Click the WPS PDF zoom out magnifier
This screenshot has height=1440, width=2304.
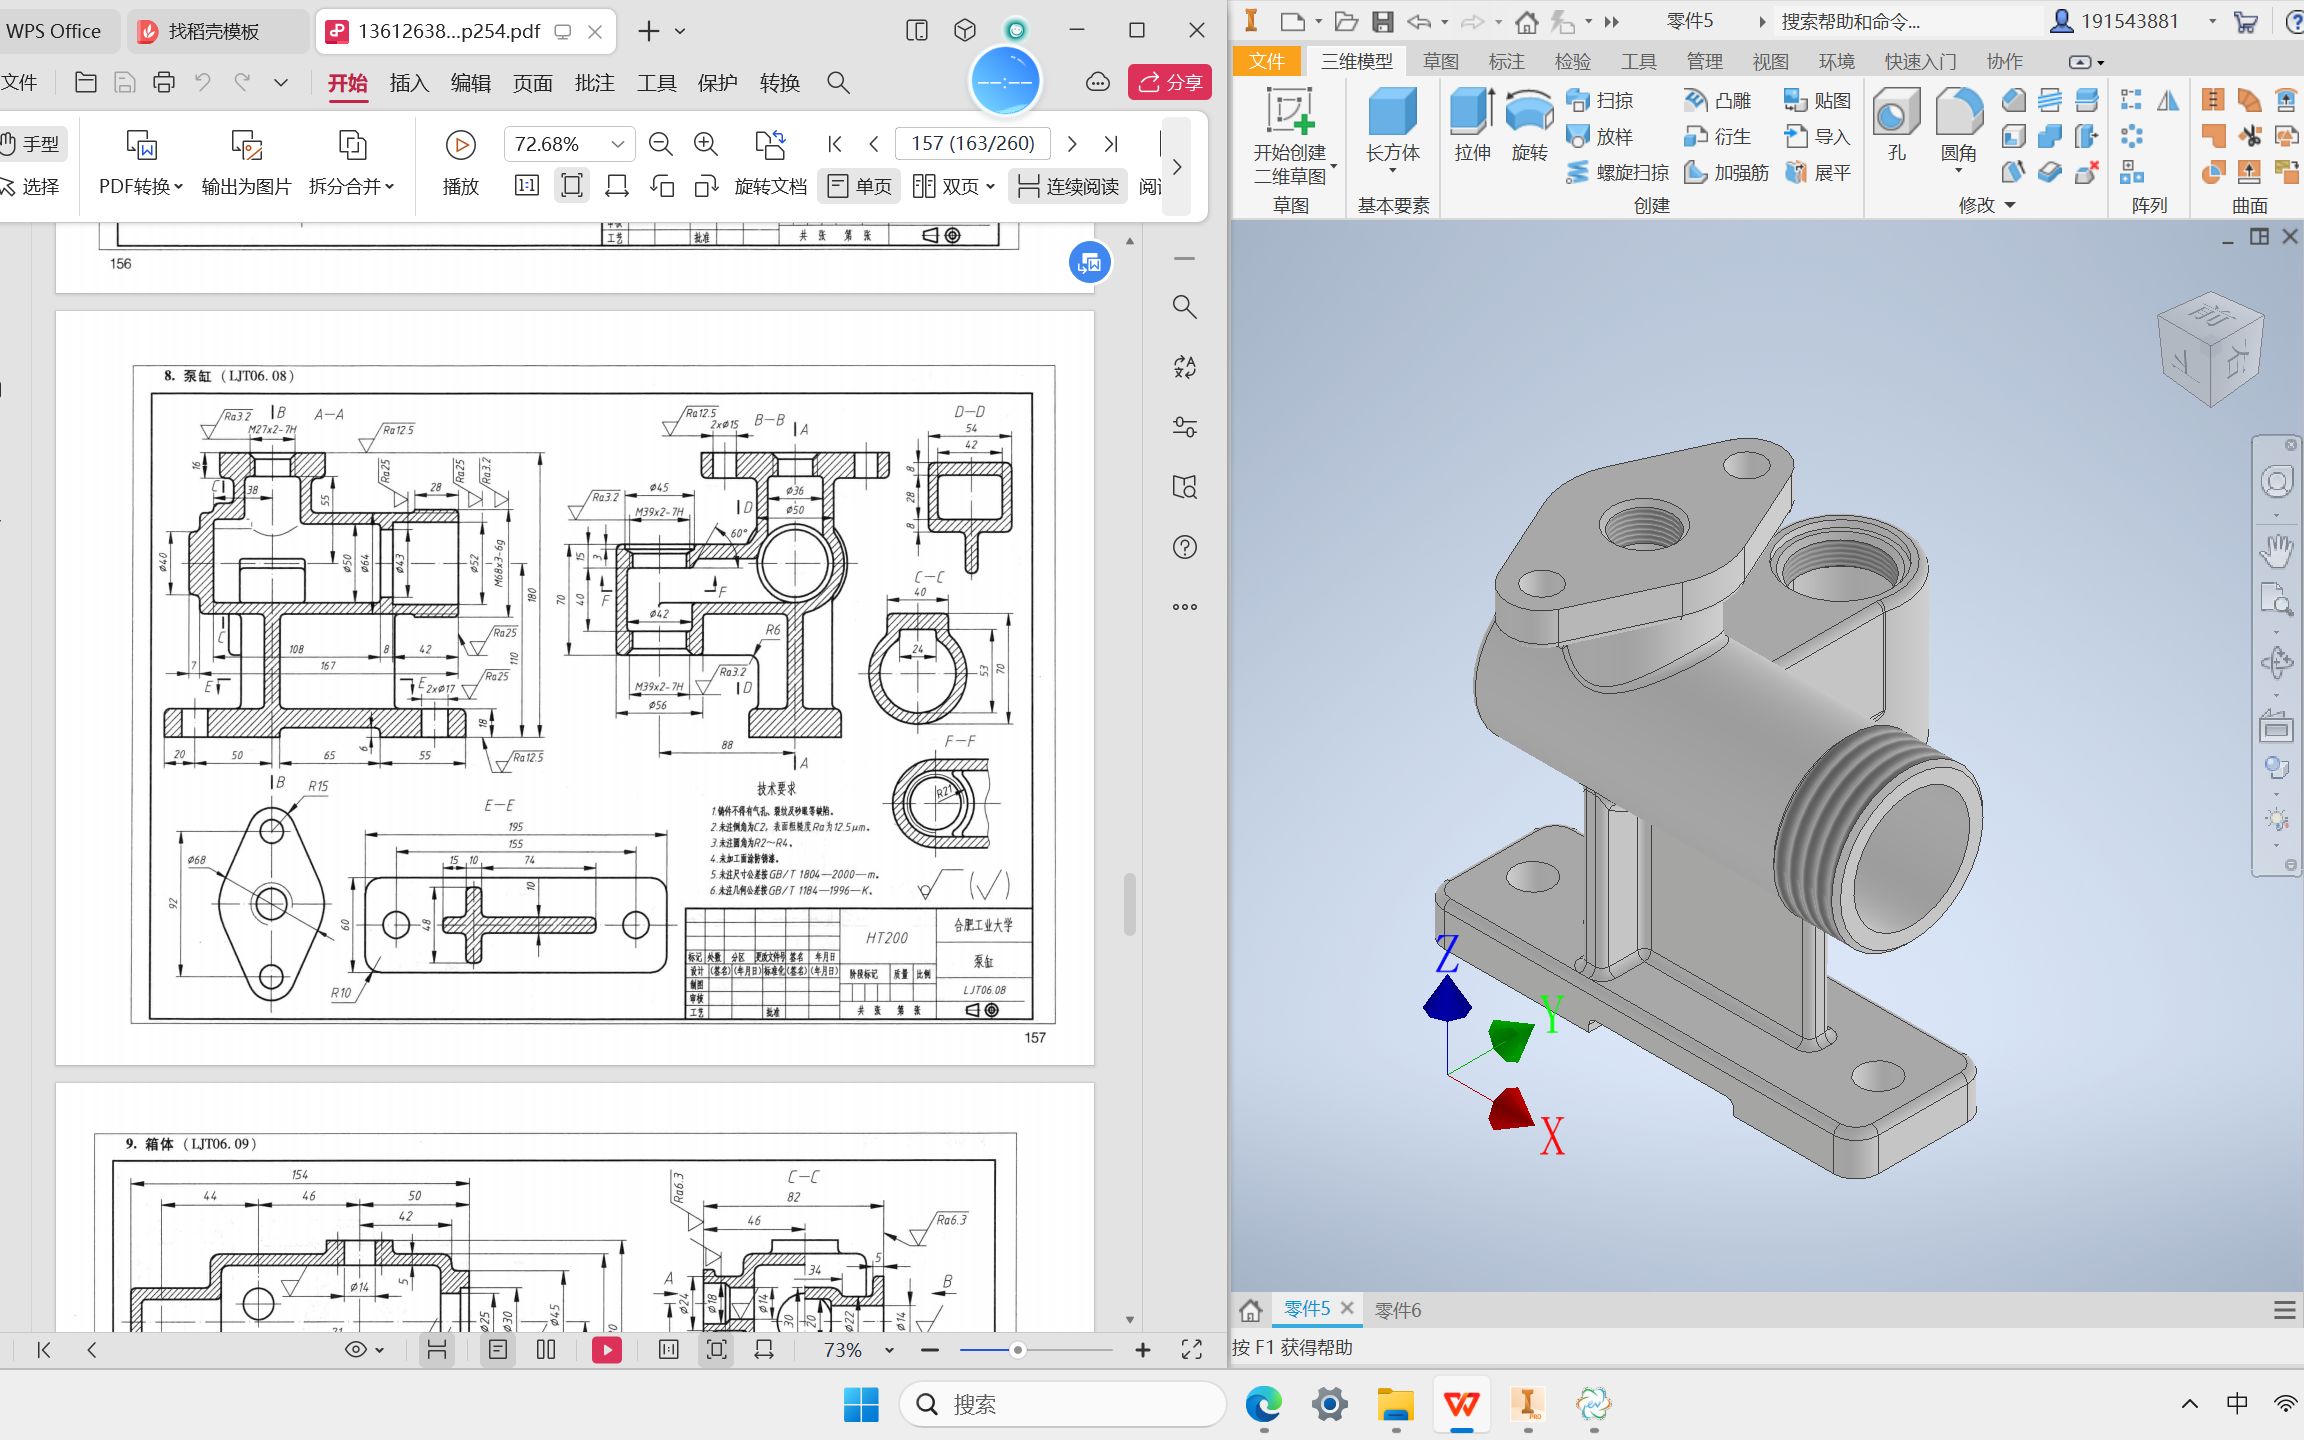[x=660, y=144]
